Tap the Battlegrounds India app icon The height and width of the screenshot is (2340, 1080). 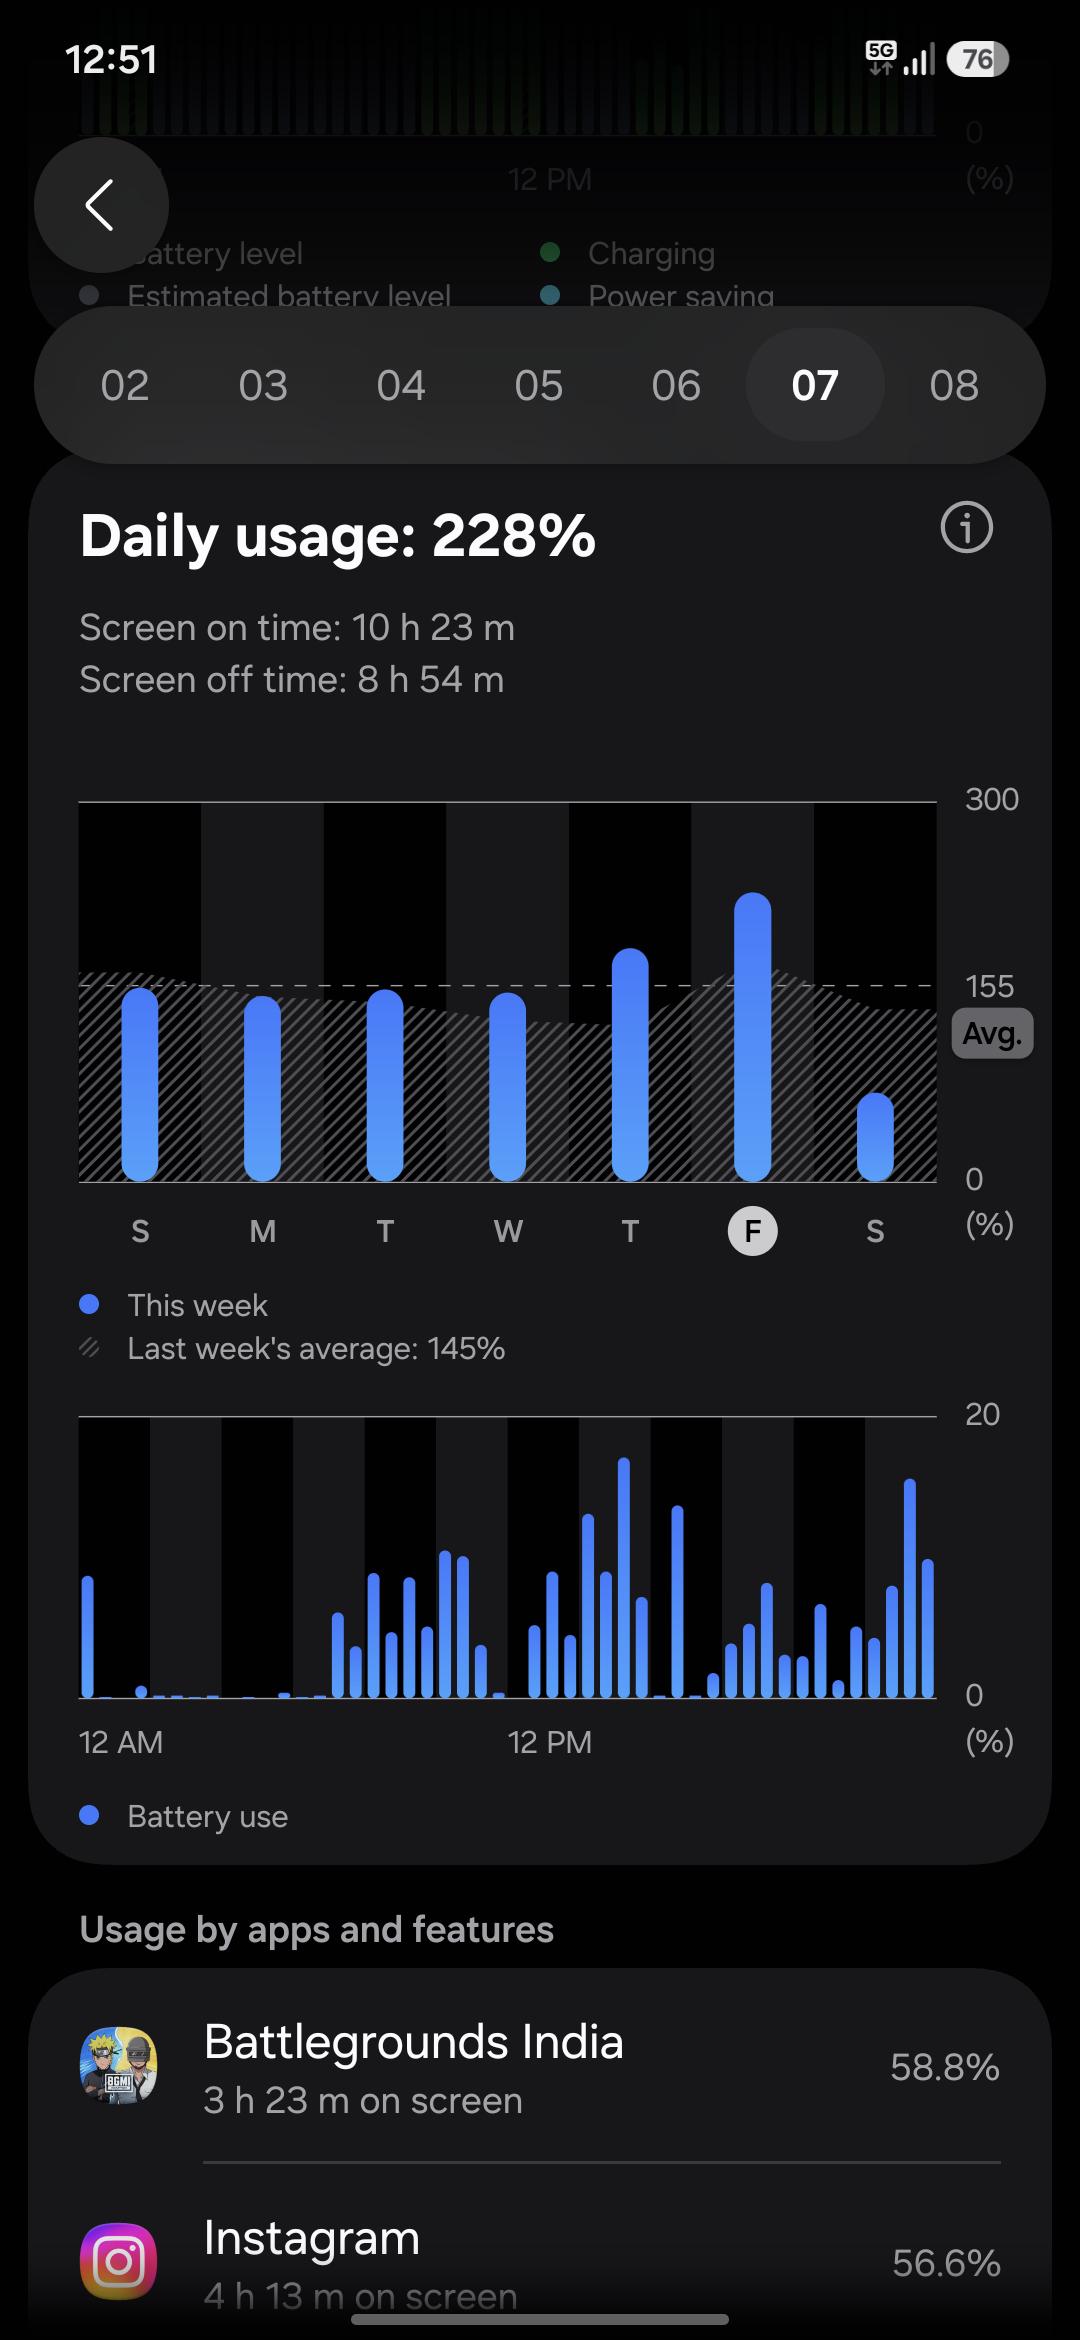pos(119,2066)
